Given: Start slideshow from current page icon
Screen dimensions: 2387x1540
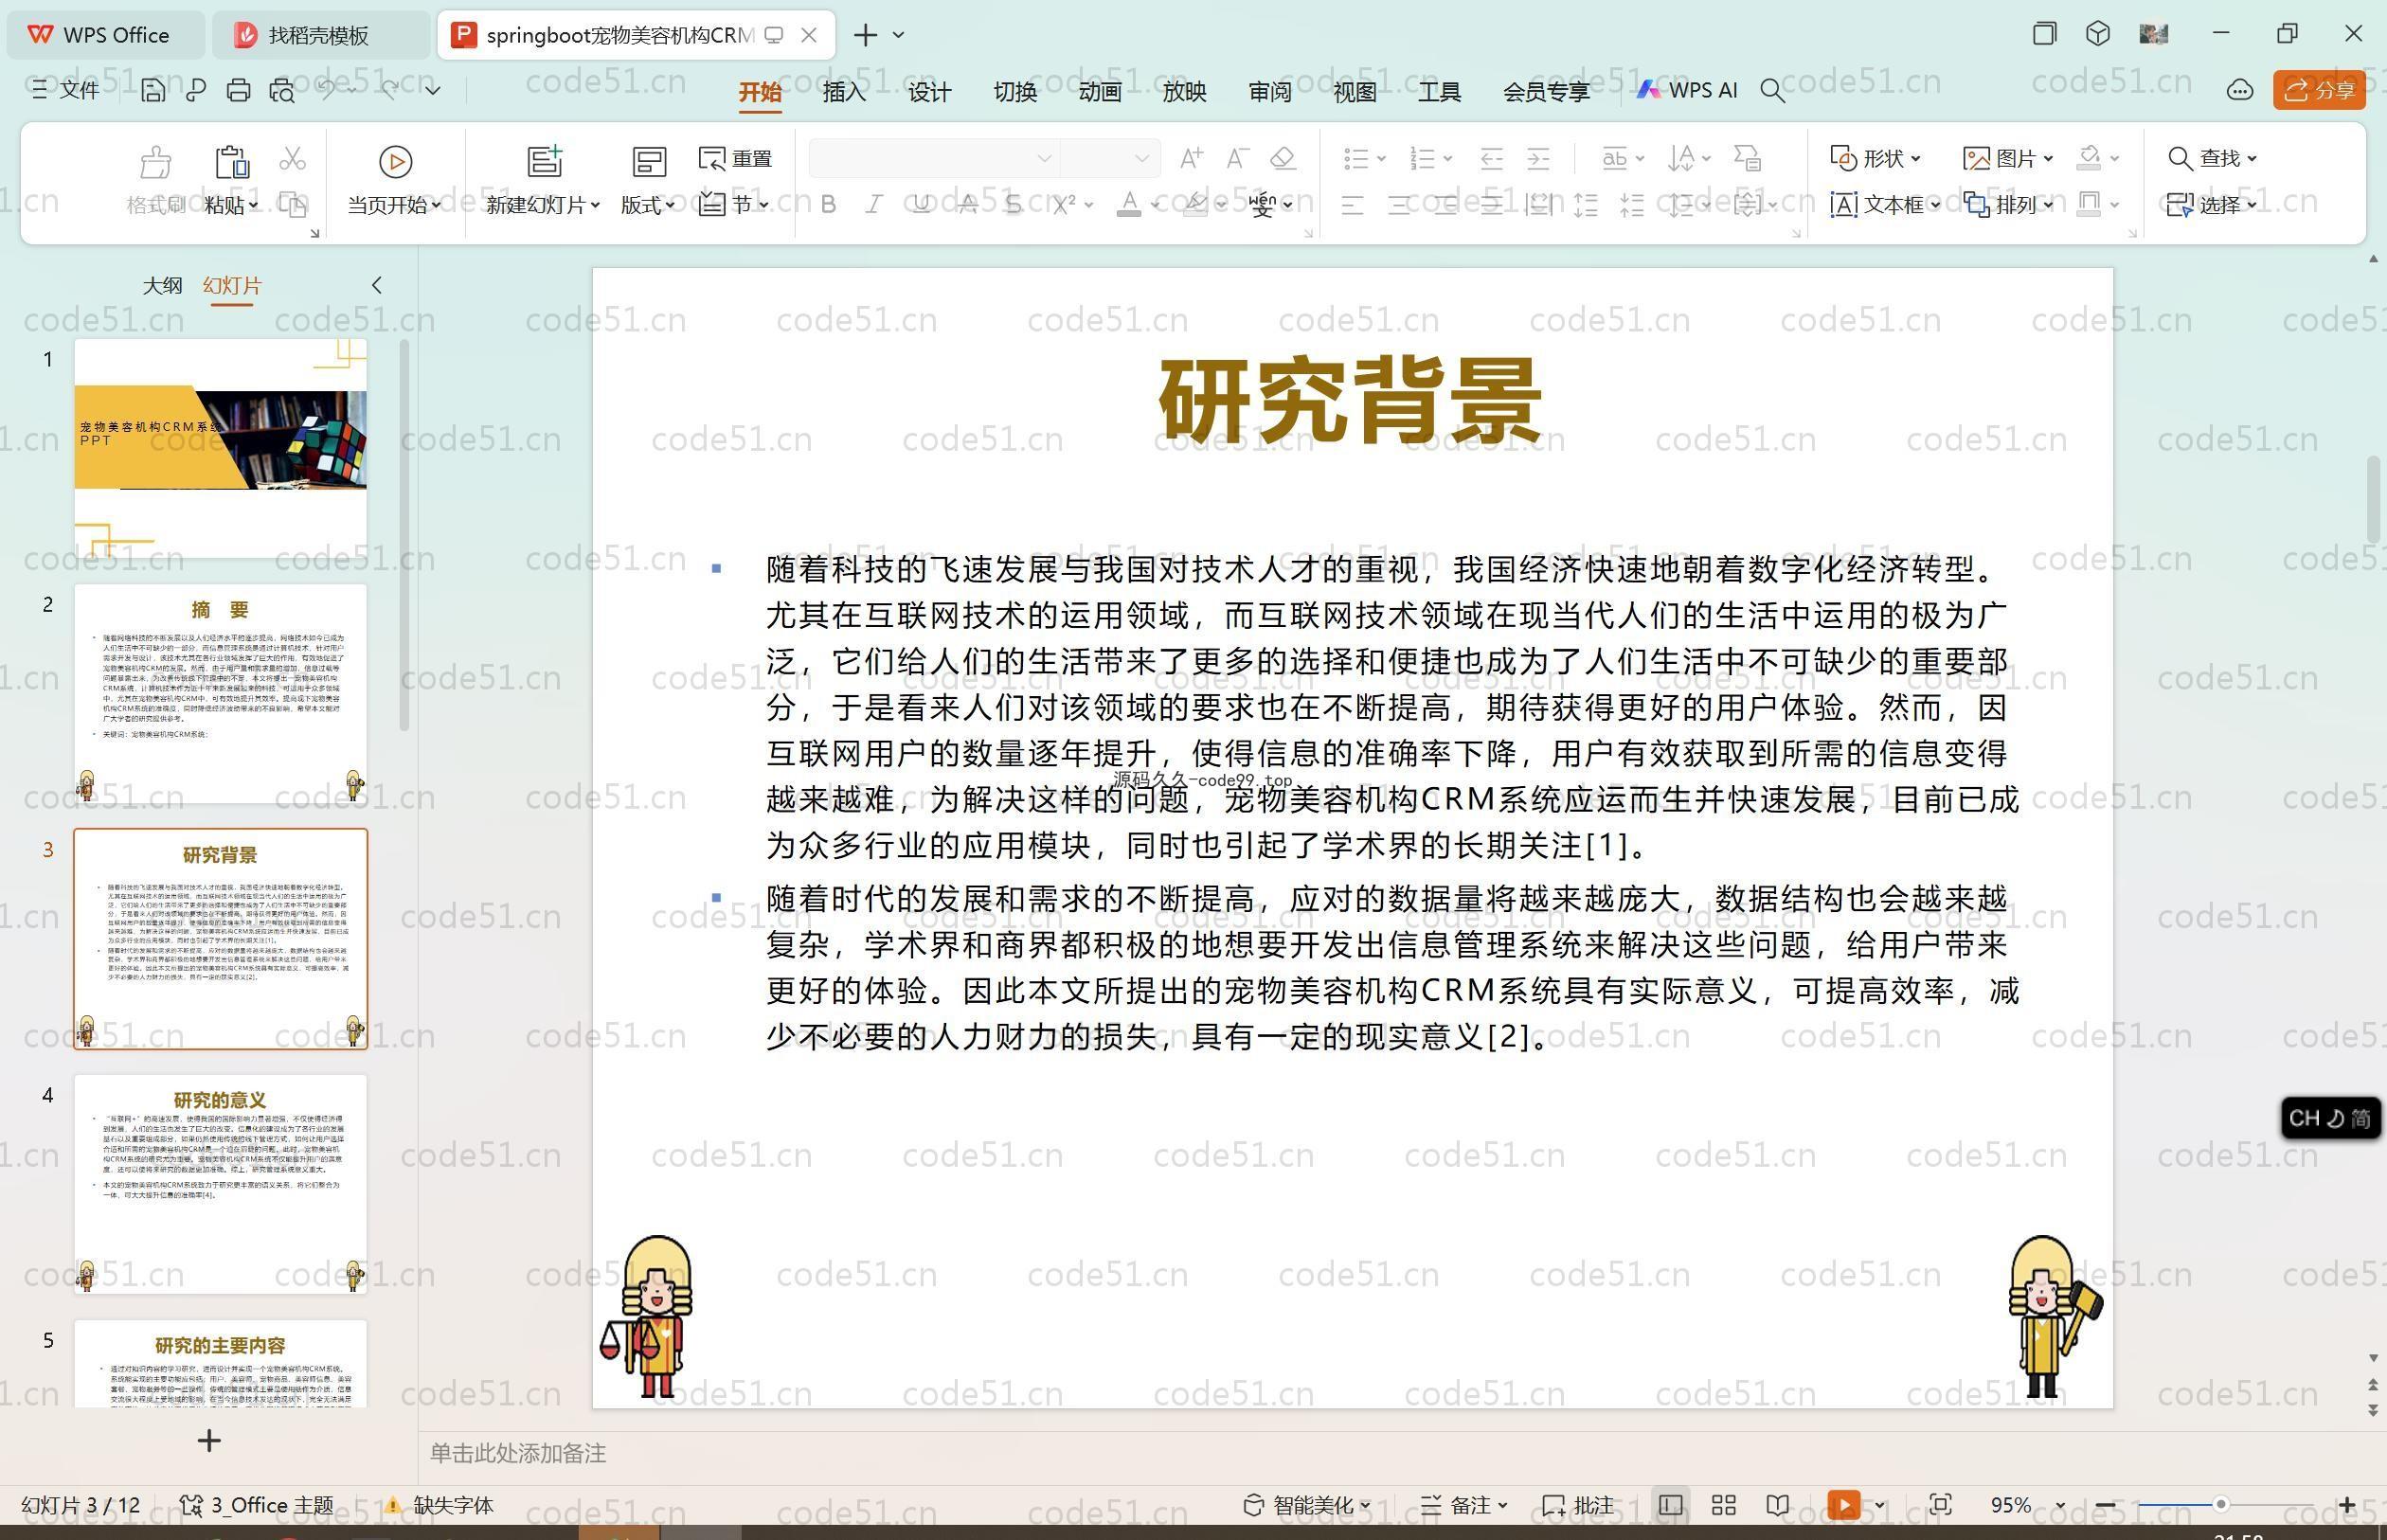Looking at the screenshot, I should click(x=395, y=160).
